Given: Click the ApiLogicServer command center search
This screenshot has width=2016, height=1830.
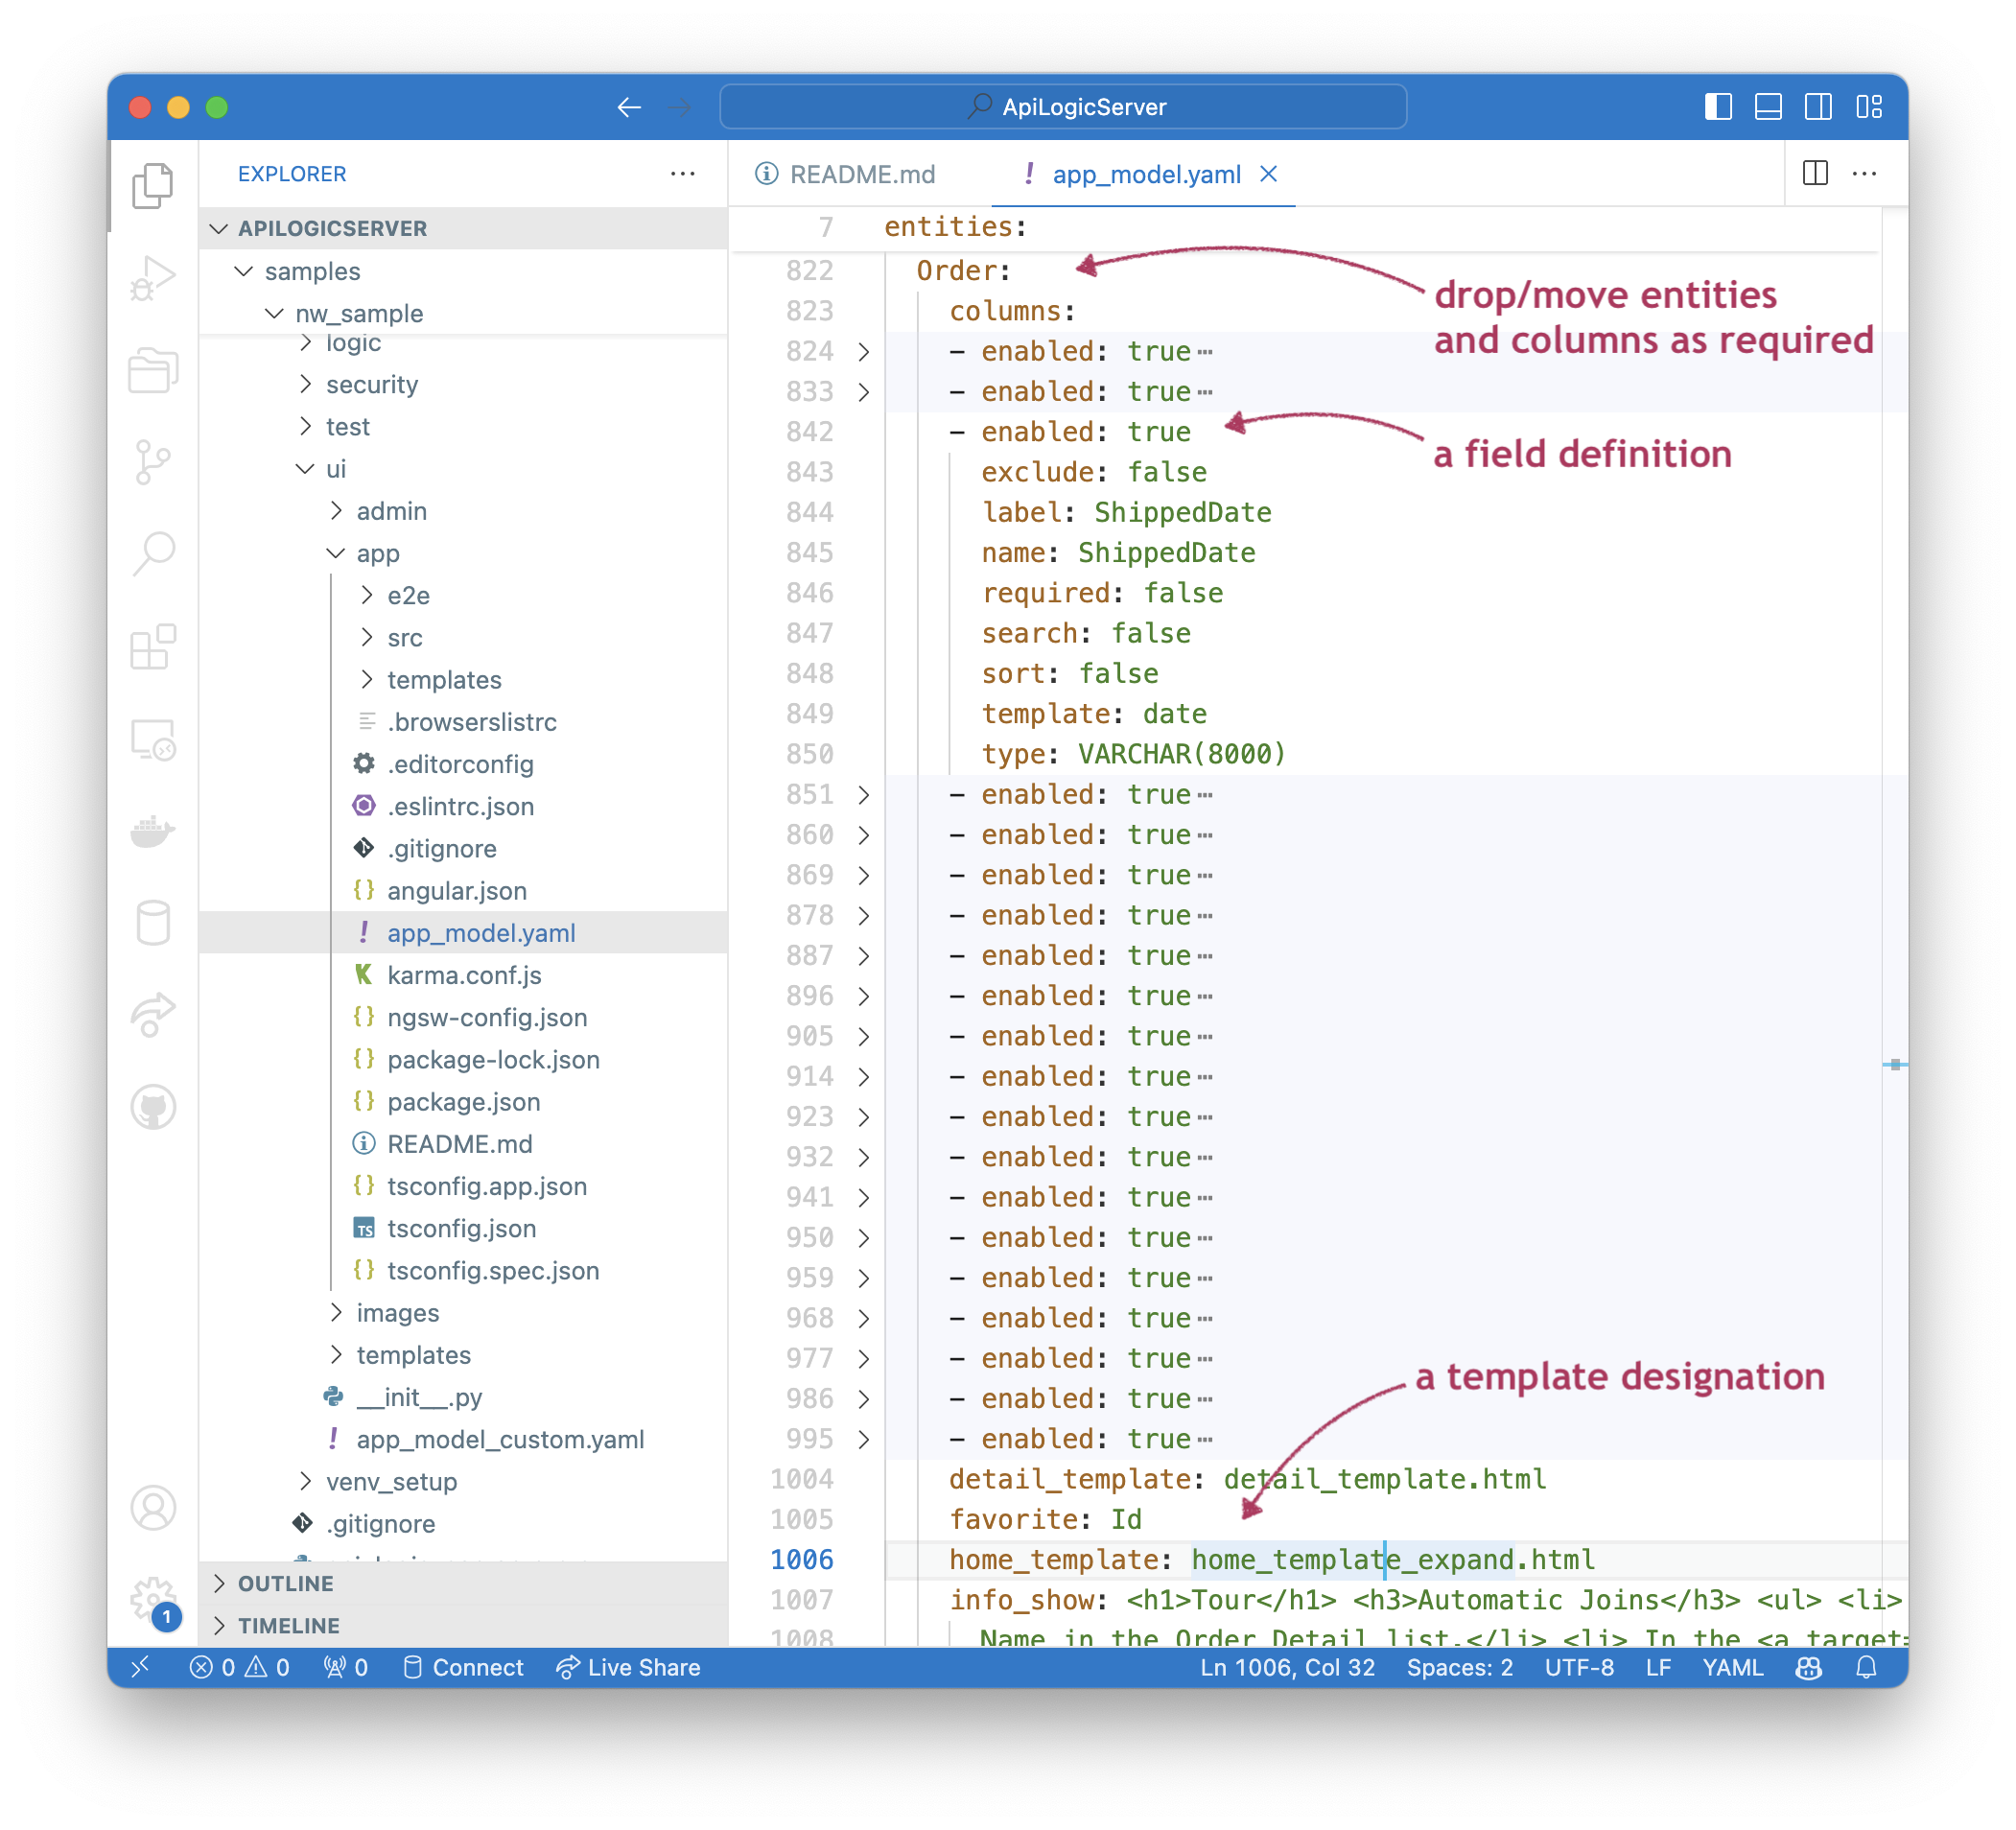Looking at the screenshot, I should click(1063, 107).
